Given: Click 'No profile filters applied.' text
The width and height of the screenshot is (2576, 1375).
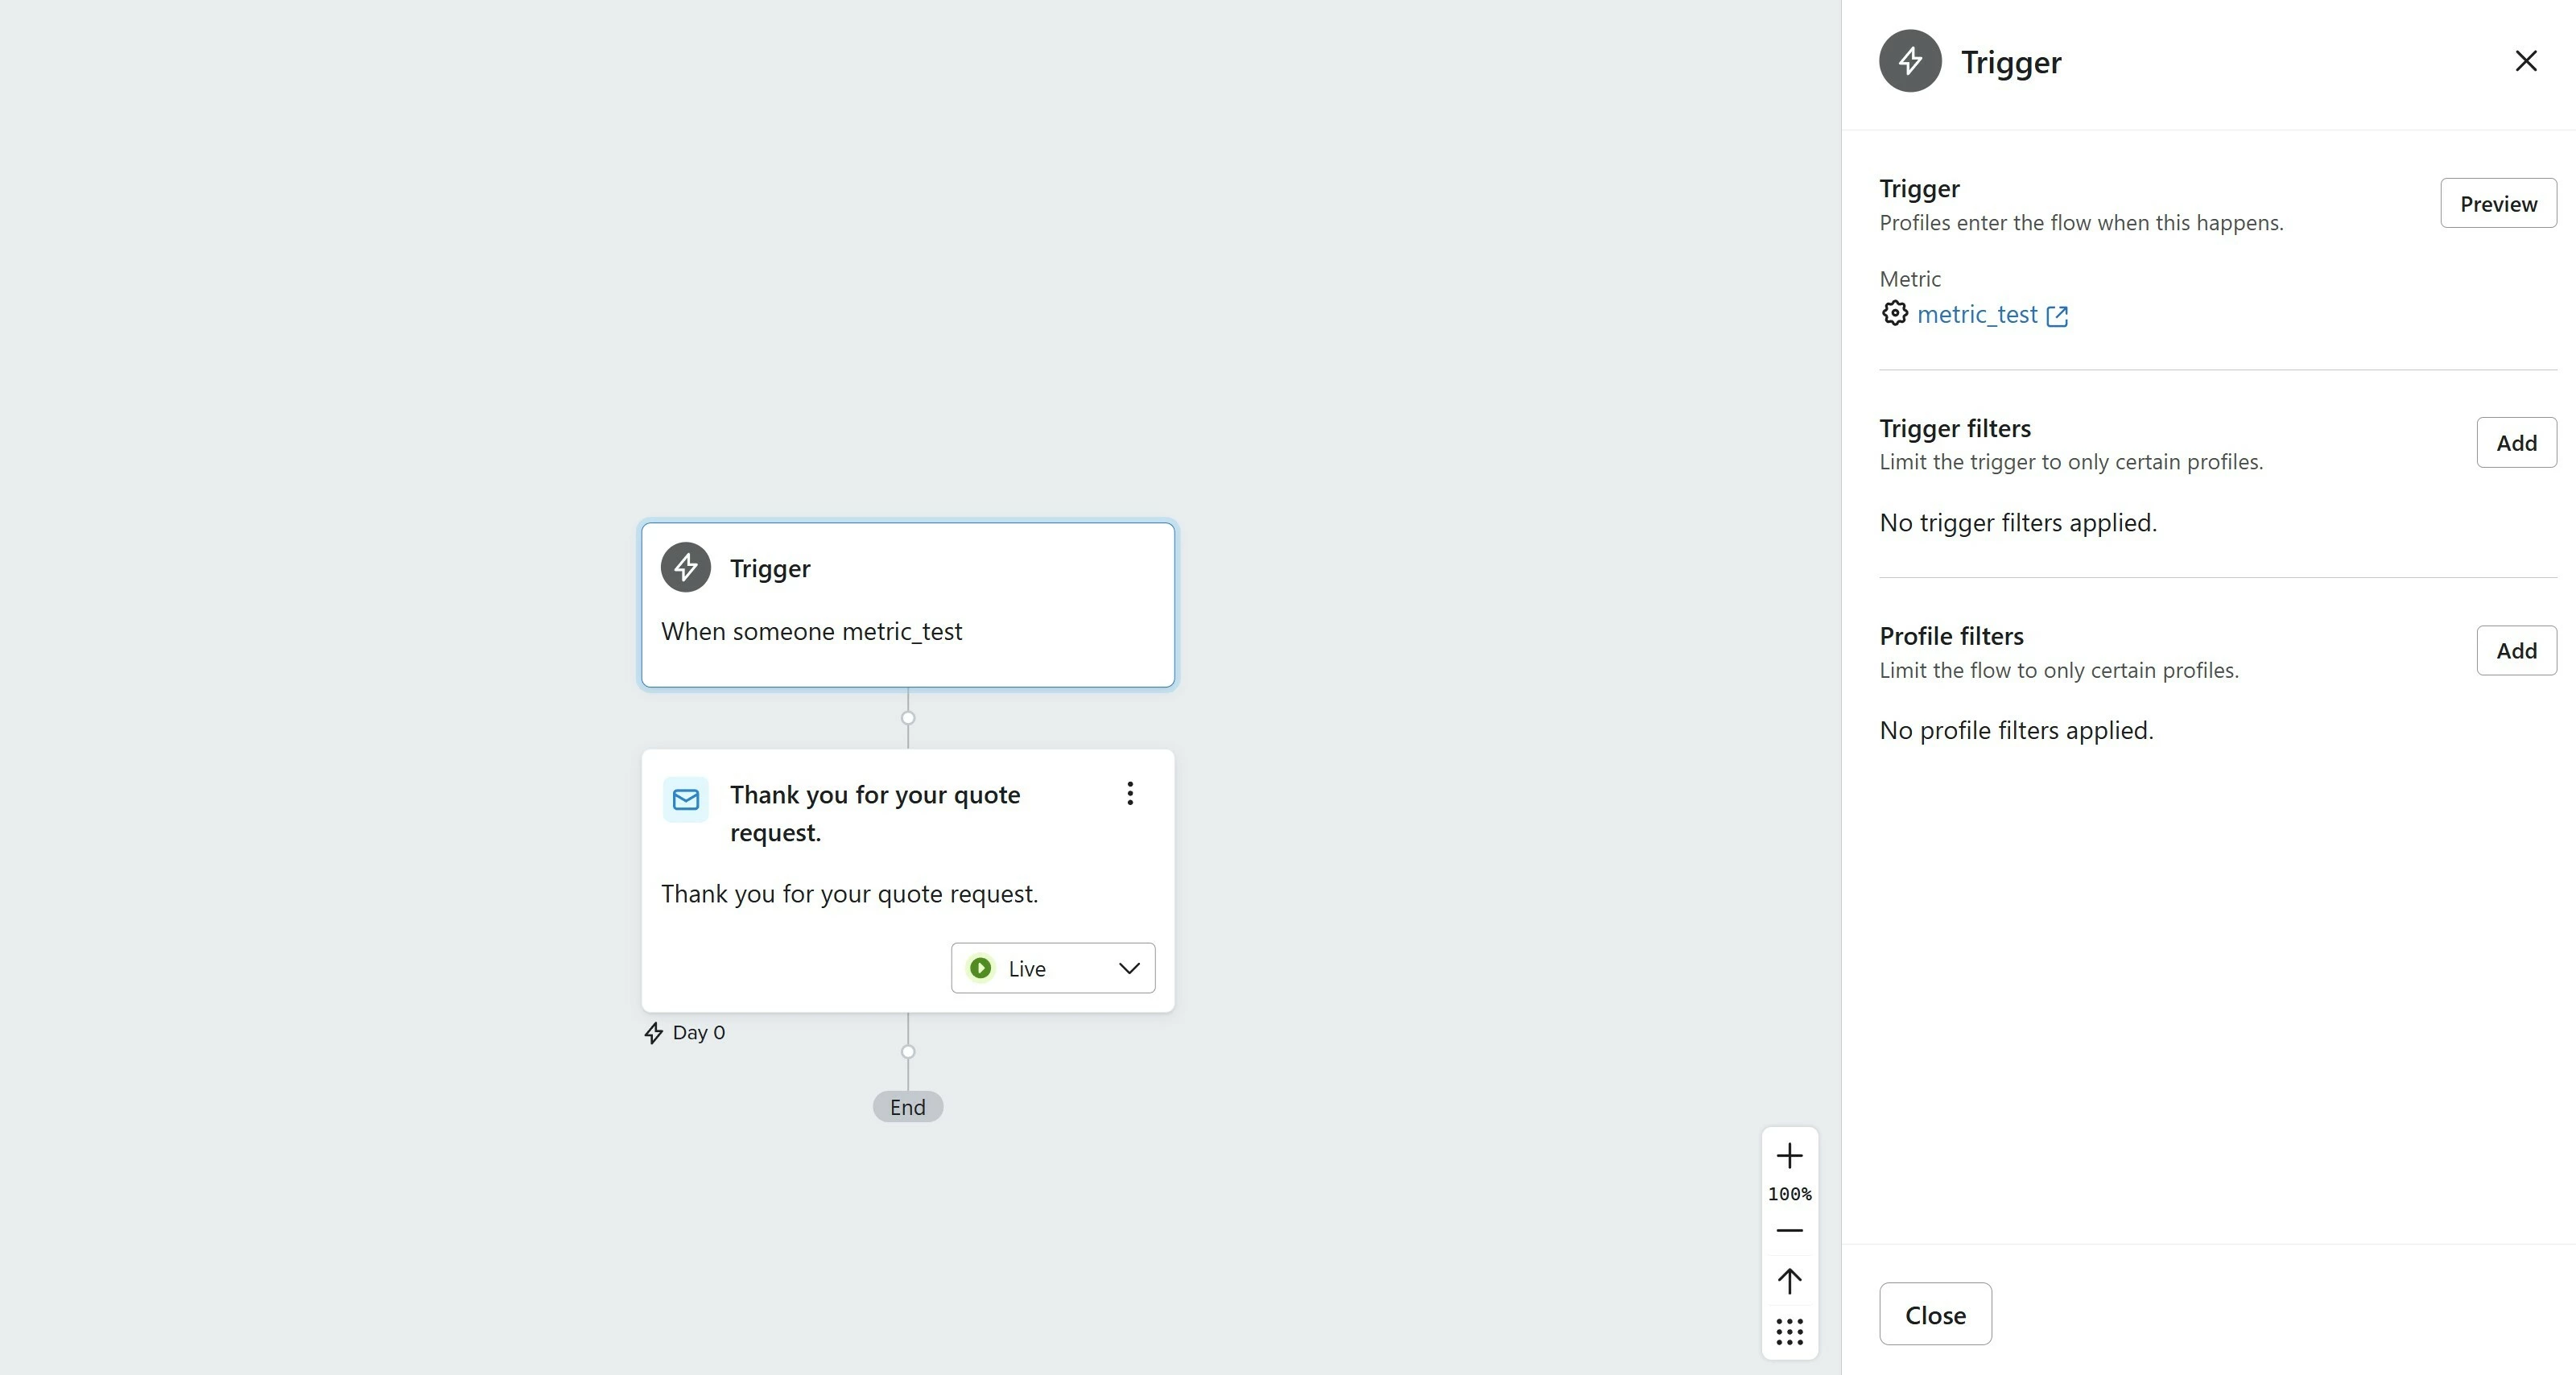Looking at the screenshot, I should [2016, 730].
